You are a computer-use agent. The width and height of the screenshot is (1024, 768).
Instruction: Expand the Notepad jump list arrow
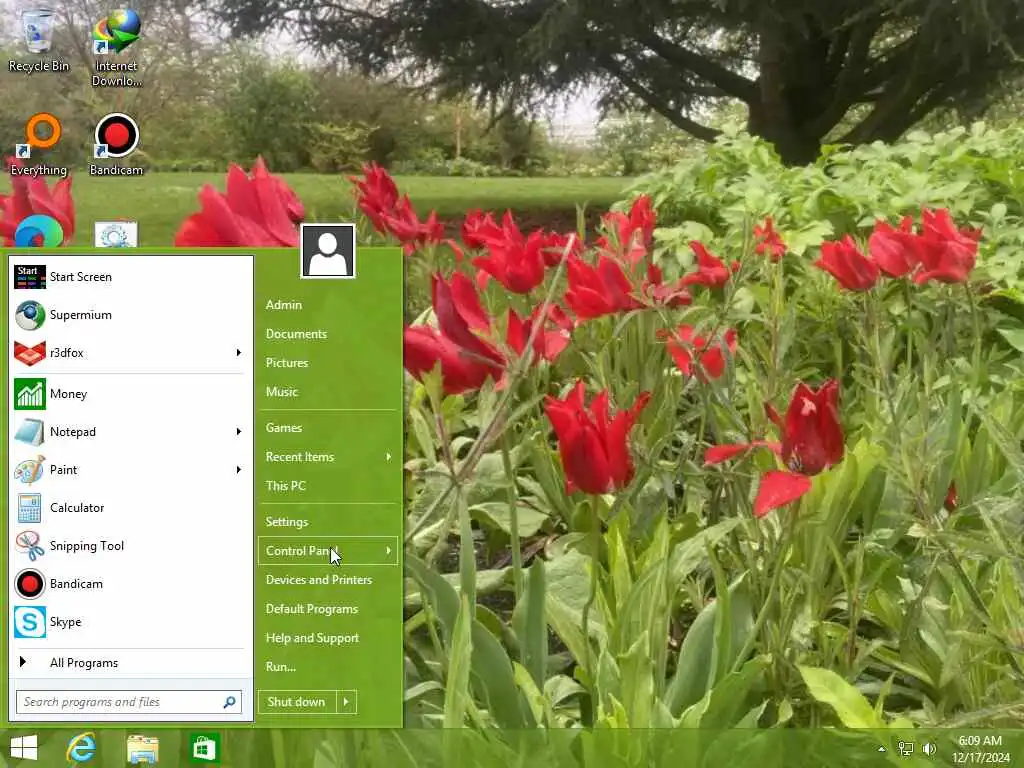coord(238,432)
